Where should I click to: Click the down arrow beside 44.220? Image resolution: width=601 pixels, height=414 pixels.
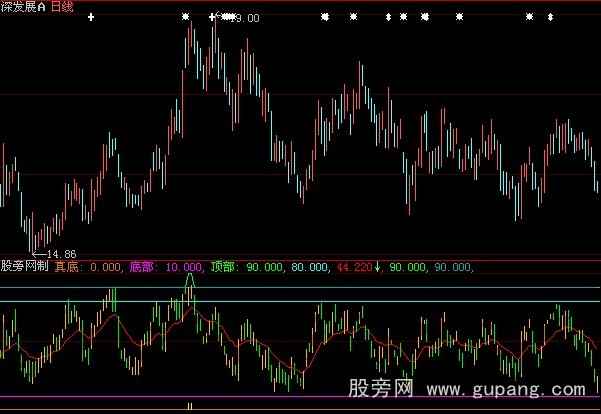[378, 268]
